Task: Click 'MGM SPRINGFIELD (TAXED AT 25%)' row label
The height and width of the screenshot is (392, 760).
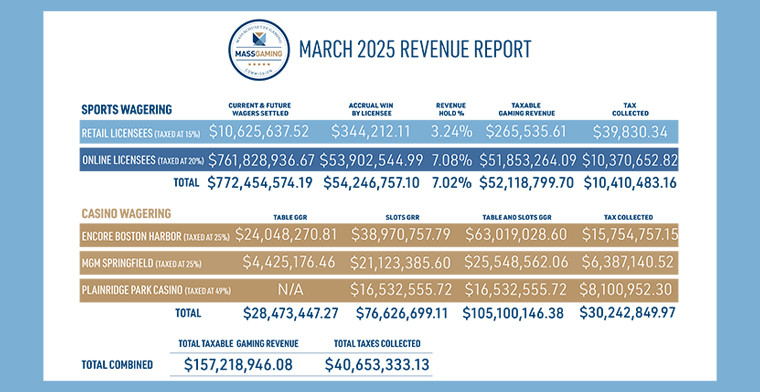Action: pos(141,264)
